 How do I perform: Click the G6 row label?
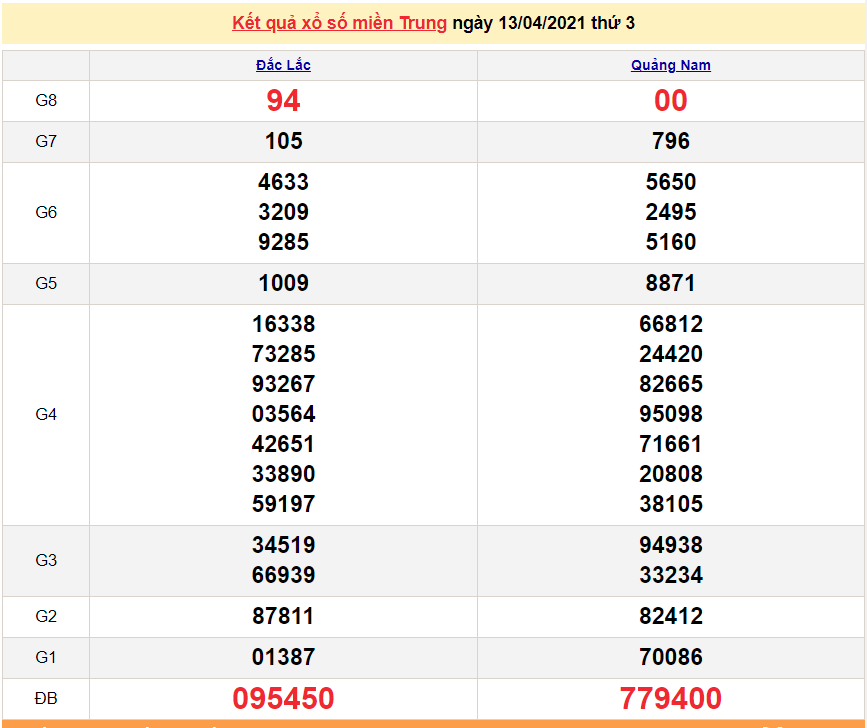(46, 212)
